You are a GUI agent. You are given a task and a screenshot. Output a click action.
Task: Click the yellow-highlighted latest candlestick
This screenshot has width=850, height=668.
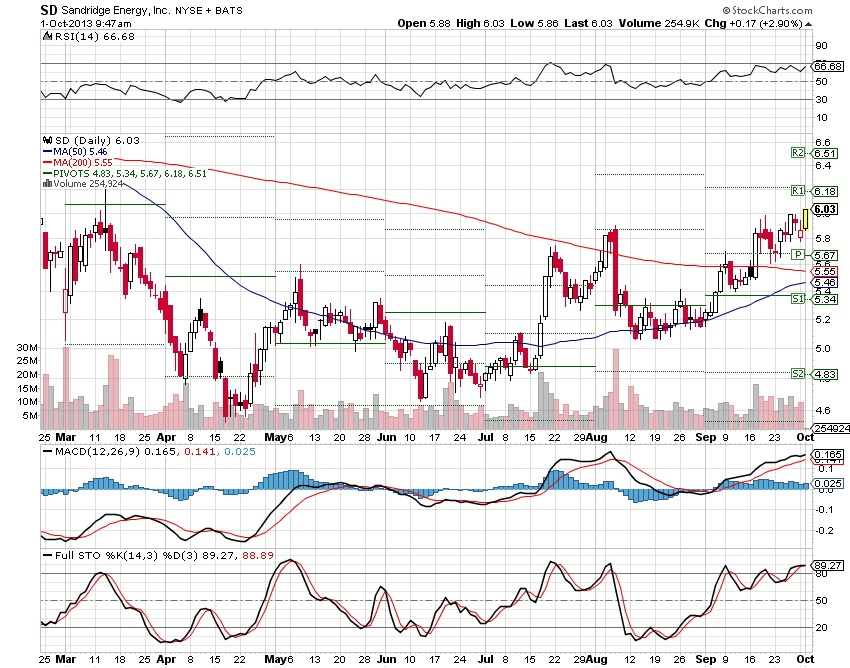(806, 220)
